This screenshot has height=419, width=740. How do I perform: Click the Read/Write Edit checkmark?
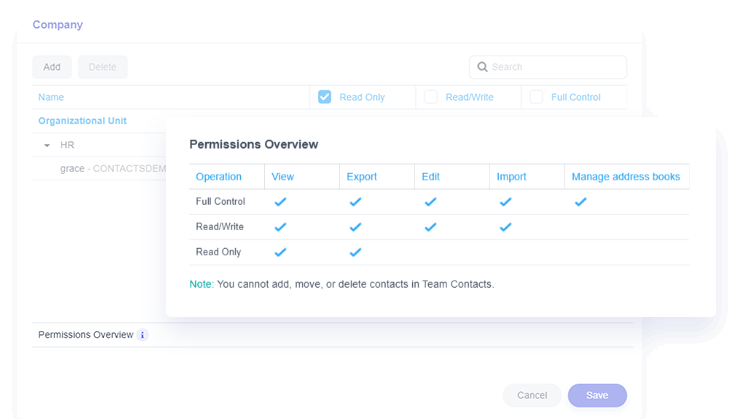tap(430, 227)
